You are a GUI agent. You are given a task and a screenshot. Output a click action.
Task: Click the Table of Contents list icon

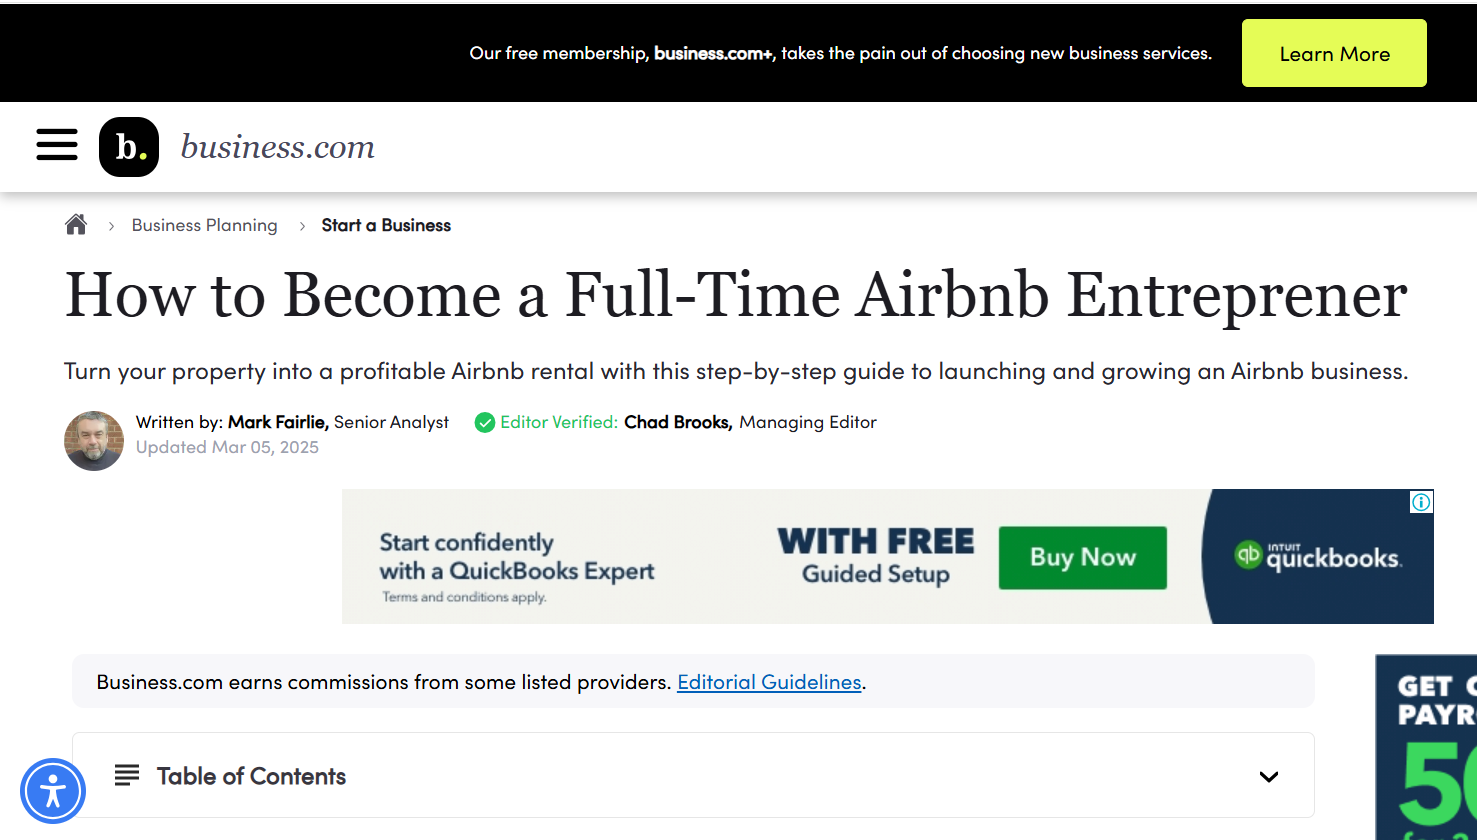127,775
